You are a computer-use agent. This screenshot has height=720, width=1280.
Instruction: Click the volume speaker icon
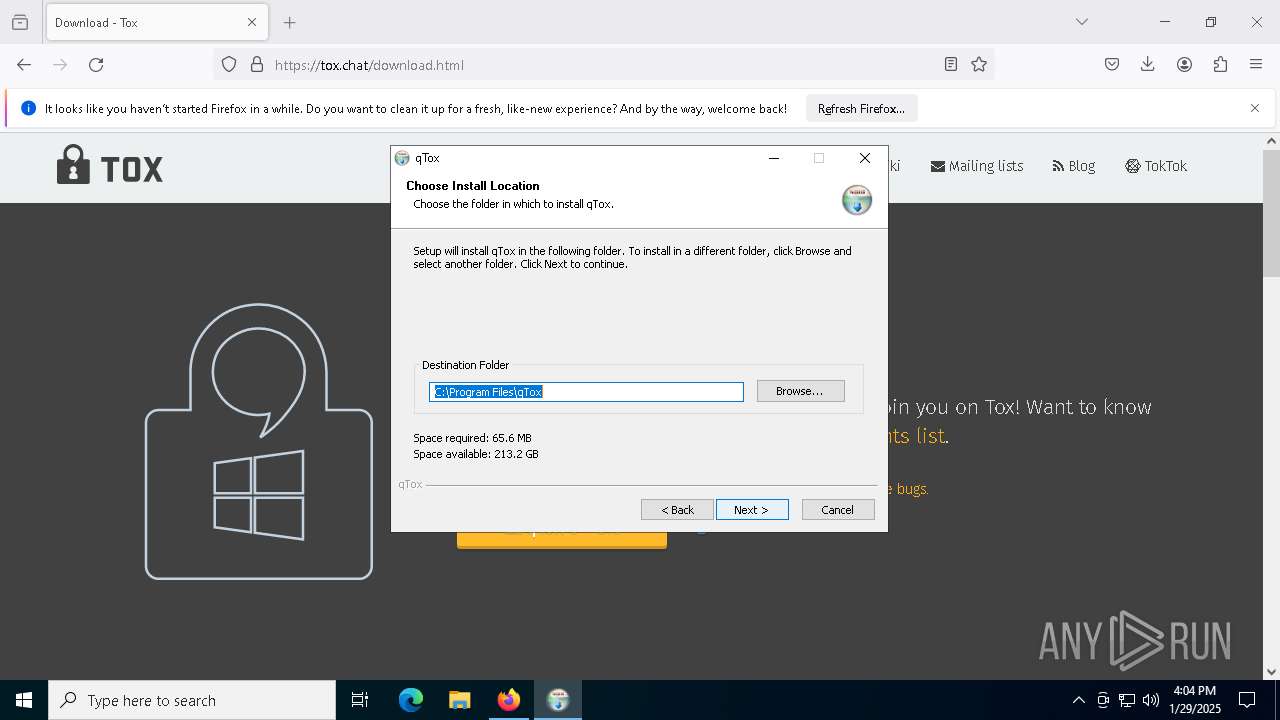[x=1151, y=700]
